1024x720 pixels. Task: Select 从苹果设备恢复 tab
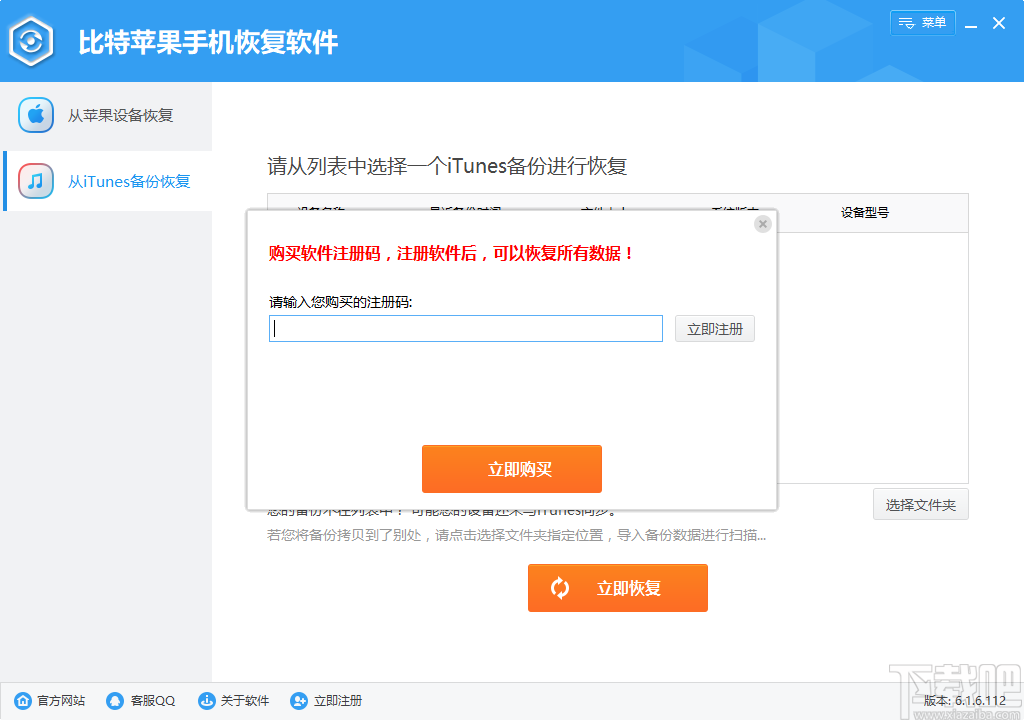(106, 116)
